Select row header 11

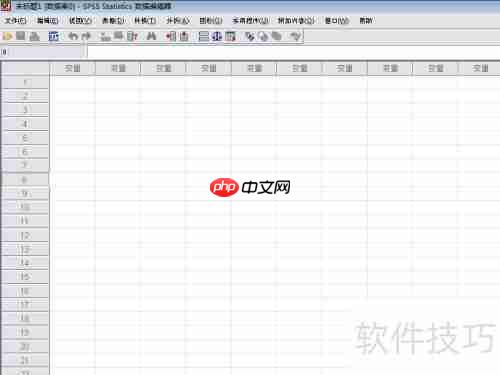coord(25,221)
